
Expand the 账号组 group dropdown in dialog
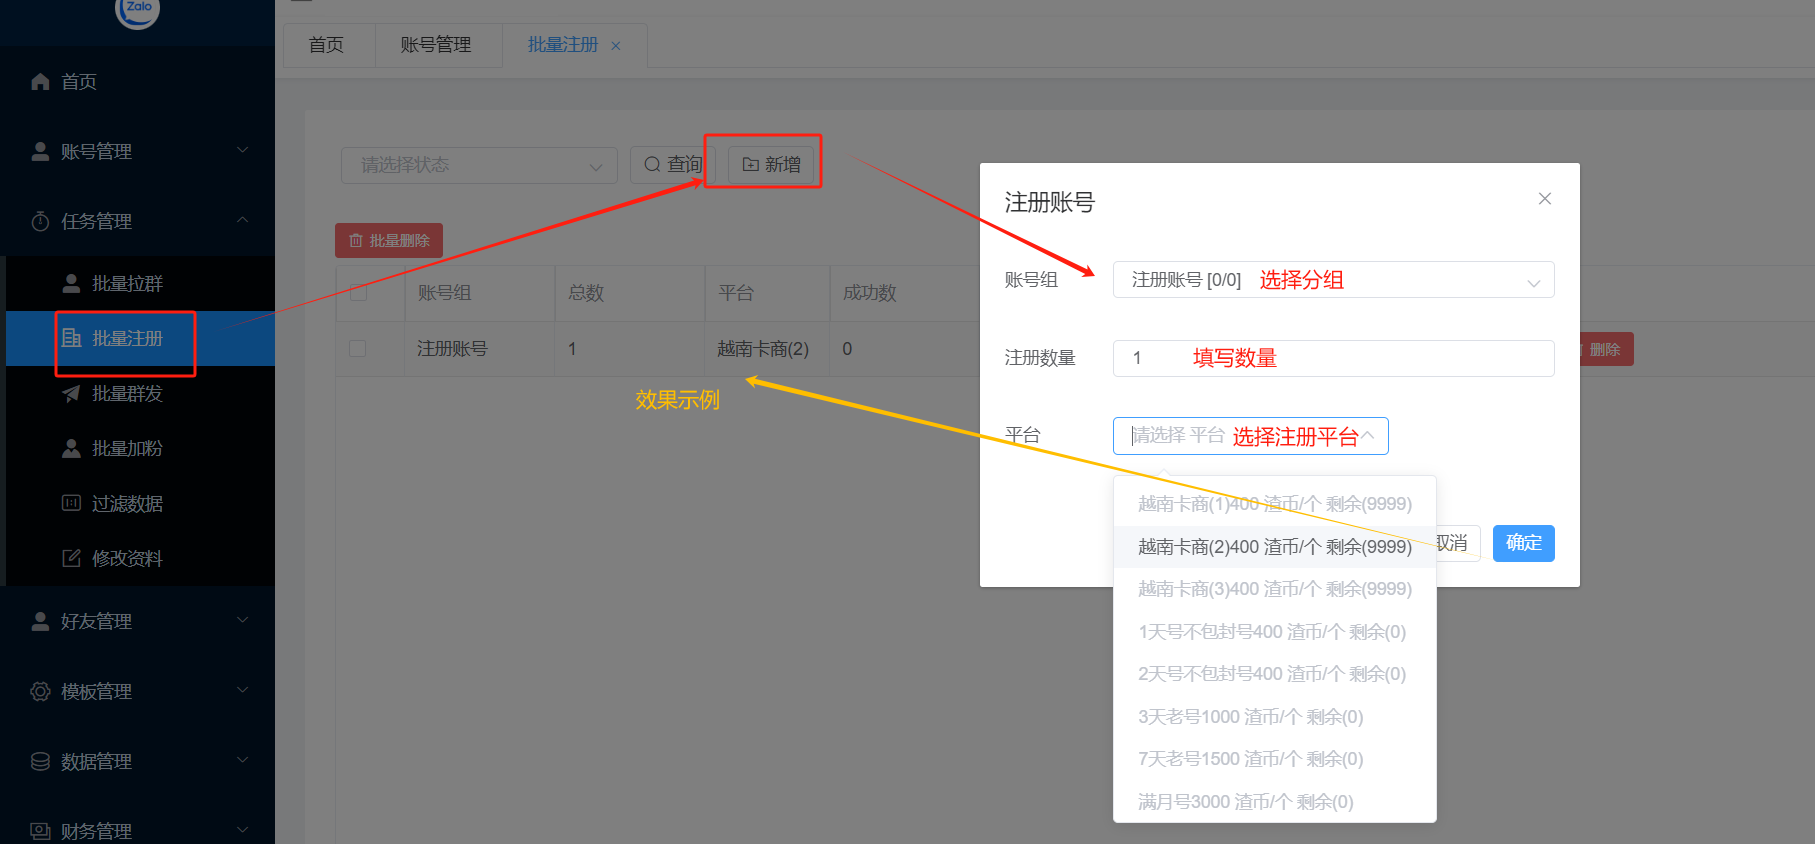[1332, 280]
